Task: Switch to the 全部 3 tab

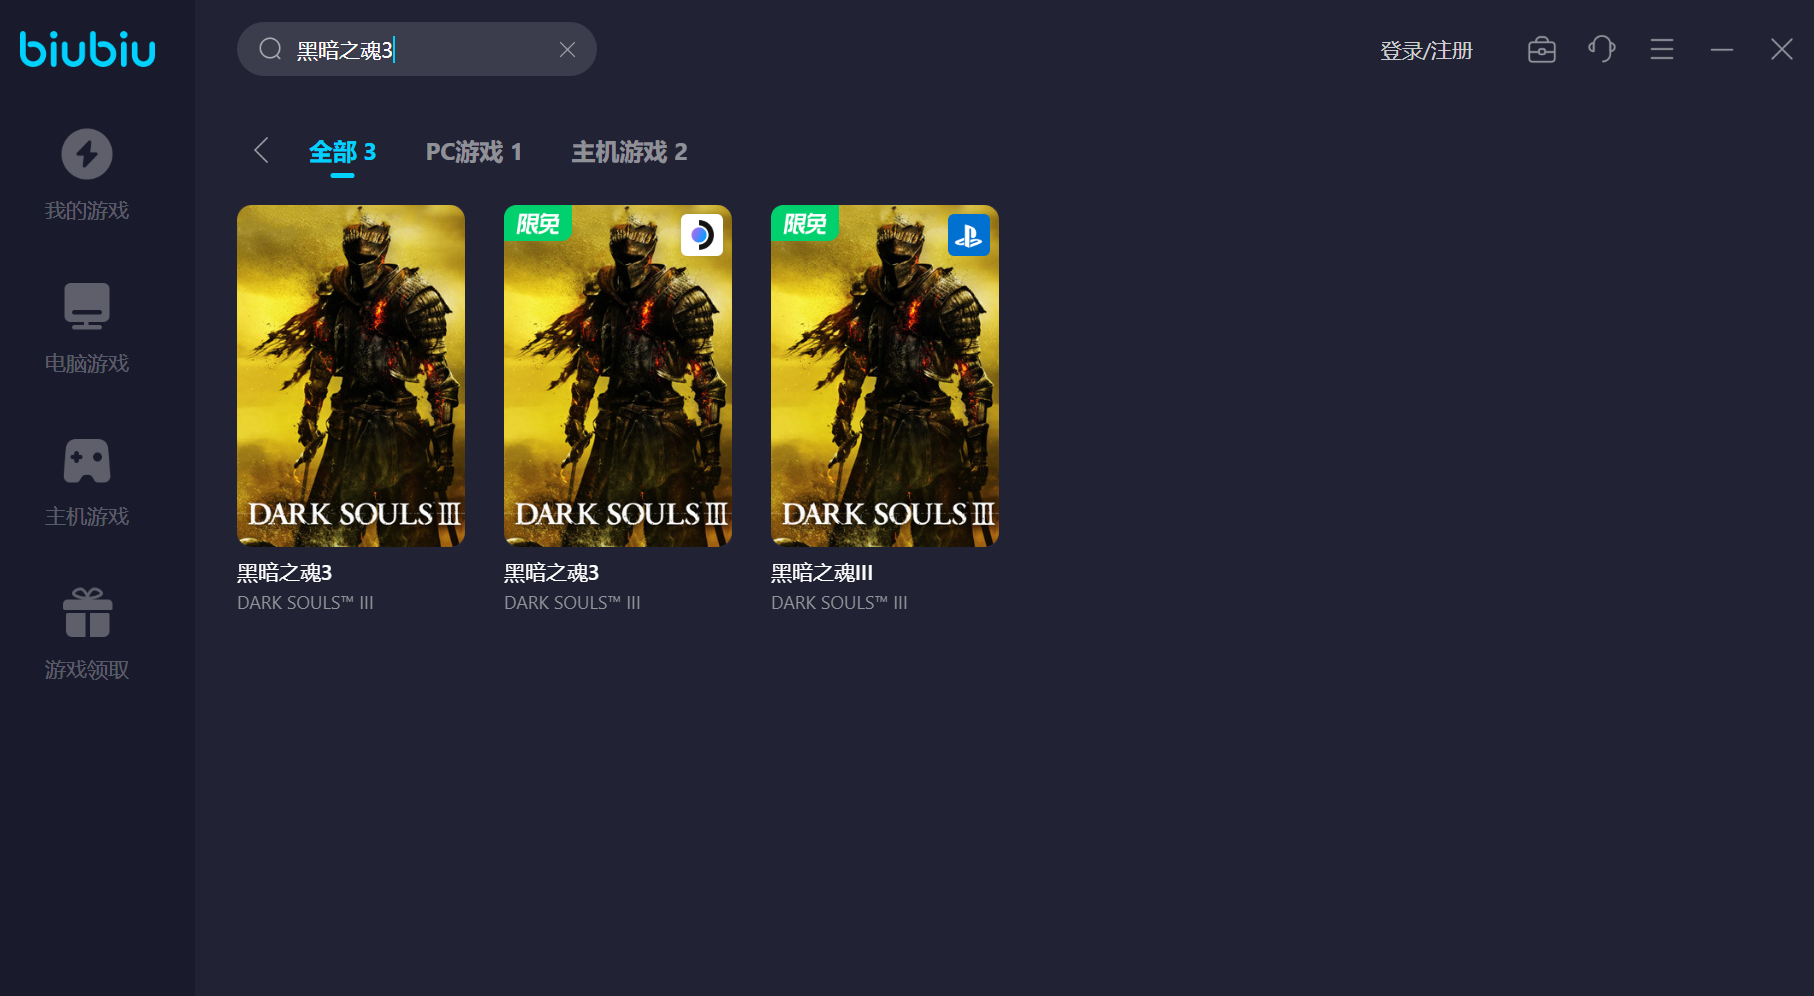Action: coord(342,152)
